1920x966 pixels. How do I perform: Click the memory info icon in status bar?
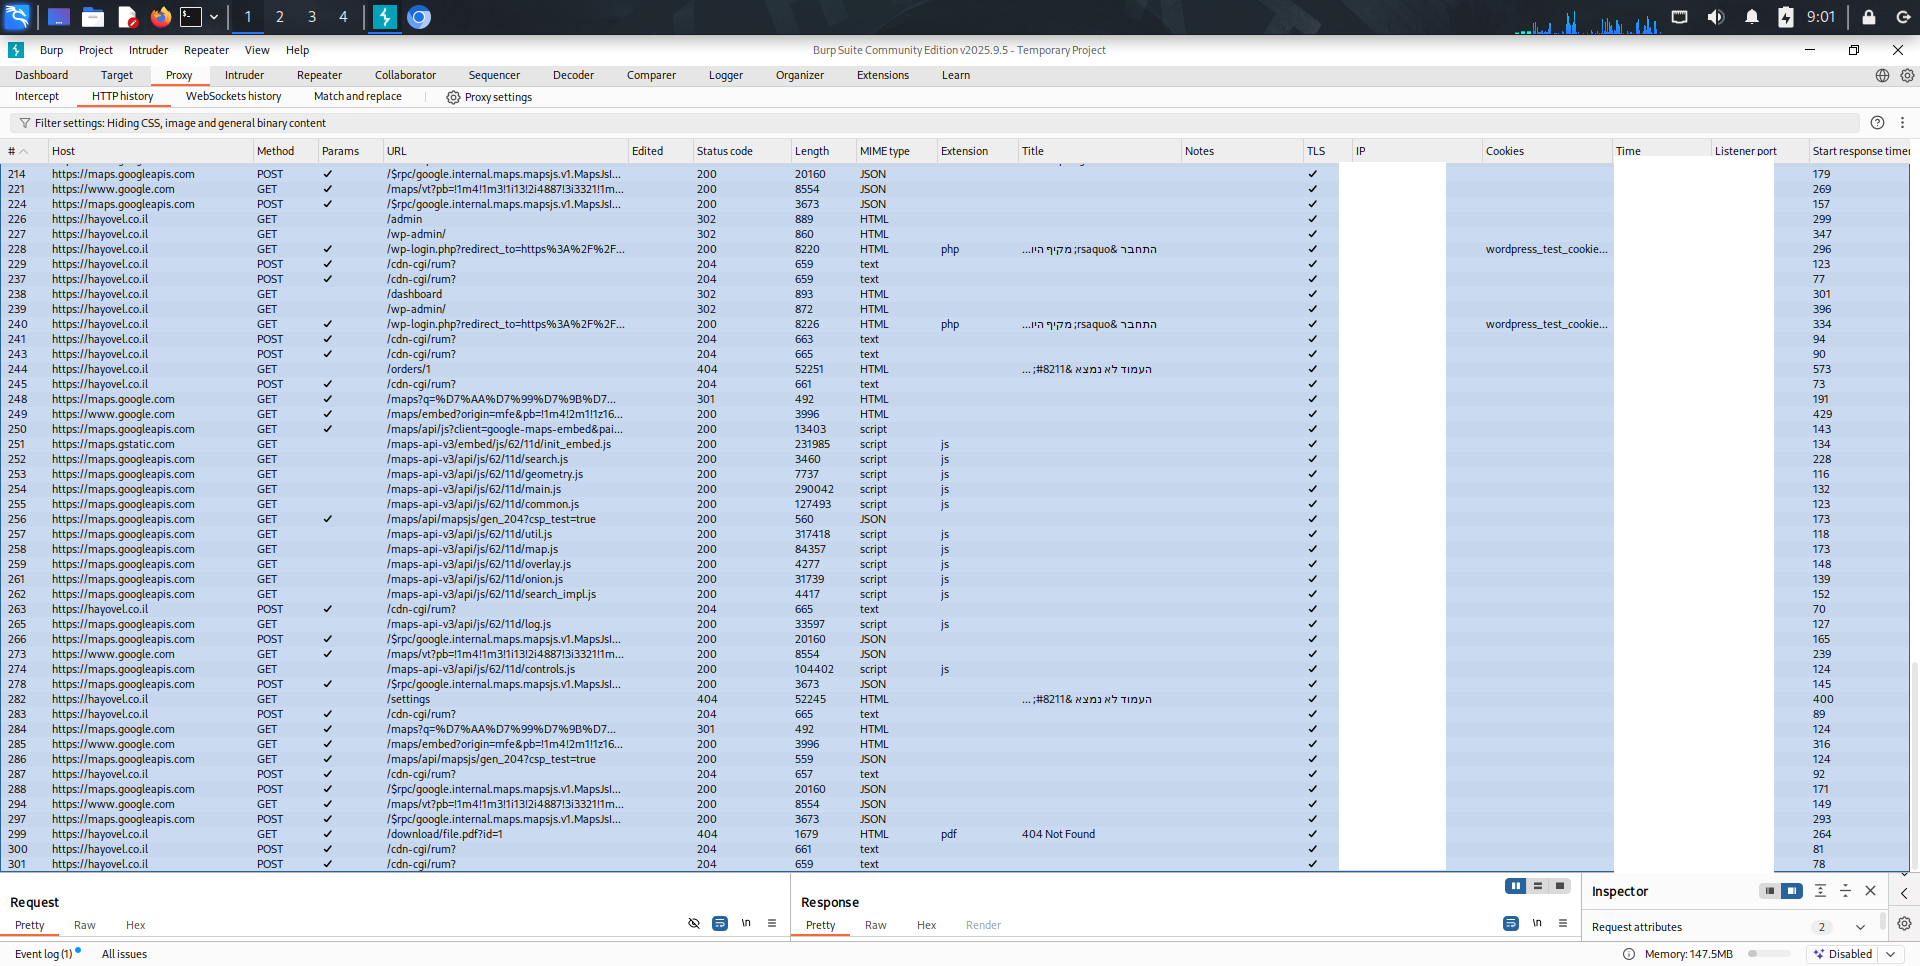[x=1629, y=954]
